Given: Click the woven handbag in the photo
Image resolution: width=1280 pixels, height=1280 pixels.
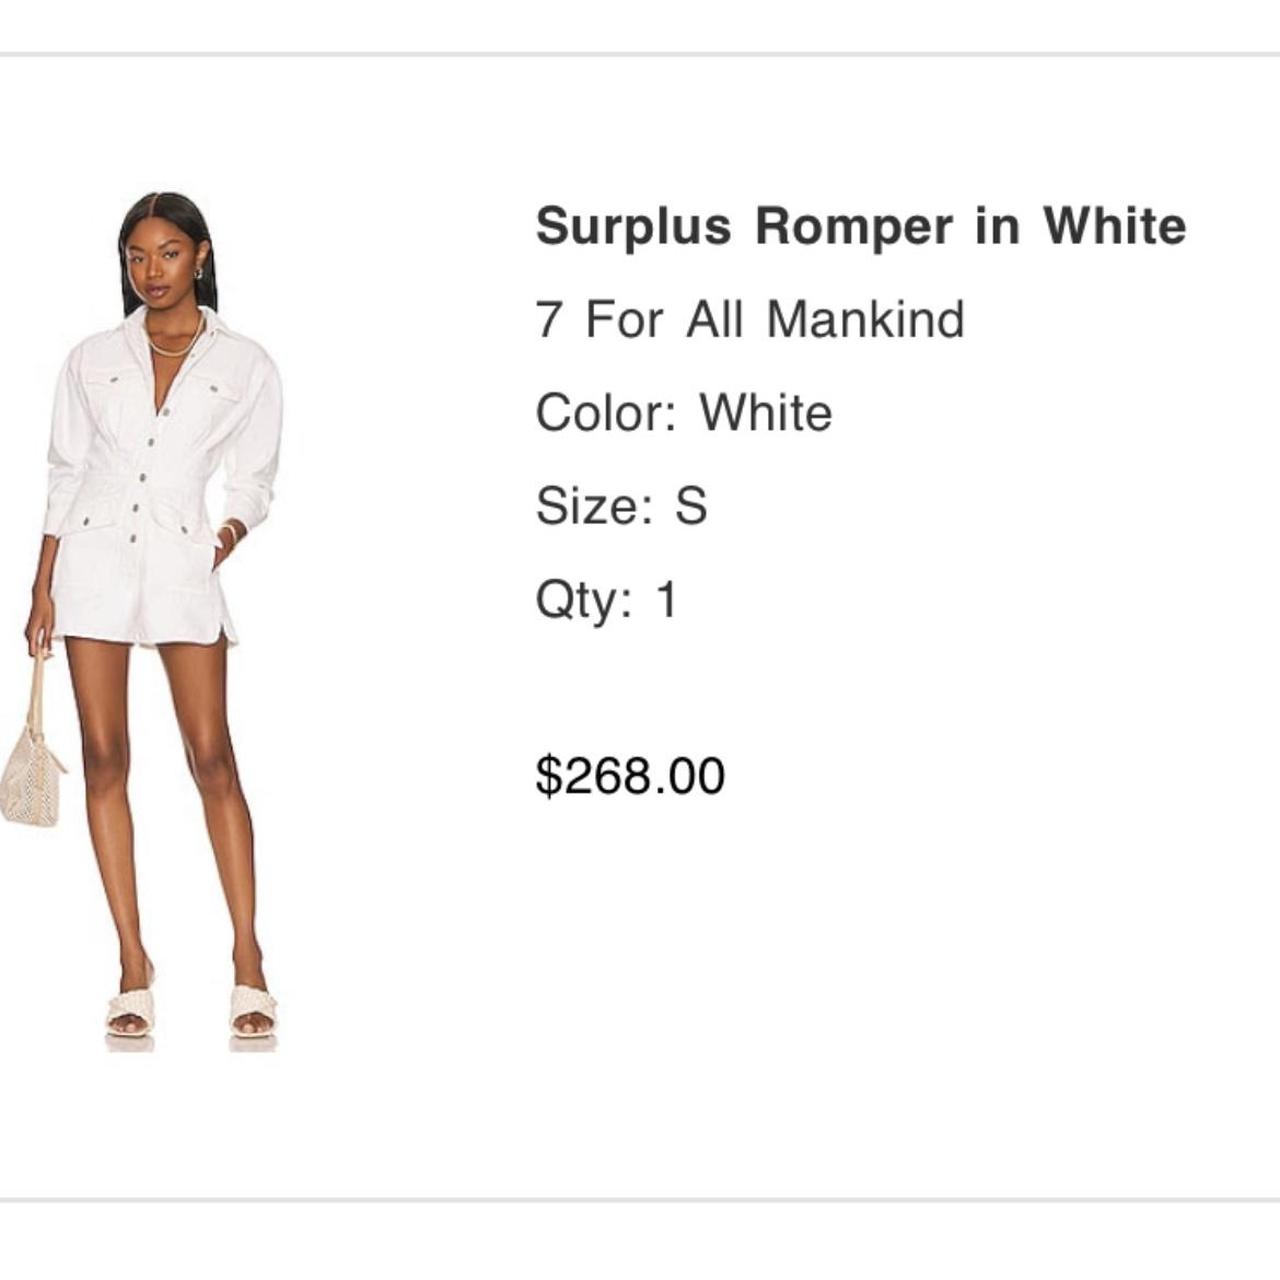Looking at the screenshot, I should (x=32, y=762).
